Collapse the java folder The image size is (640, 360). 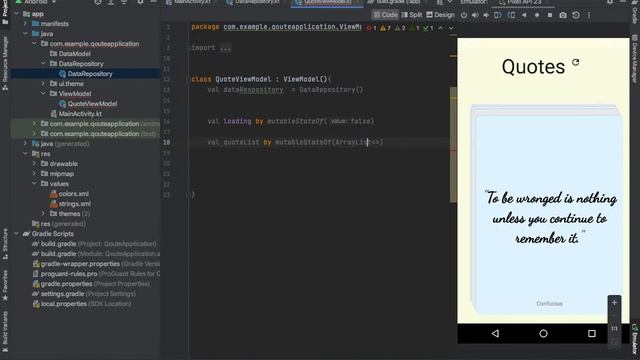coord(25,34)
